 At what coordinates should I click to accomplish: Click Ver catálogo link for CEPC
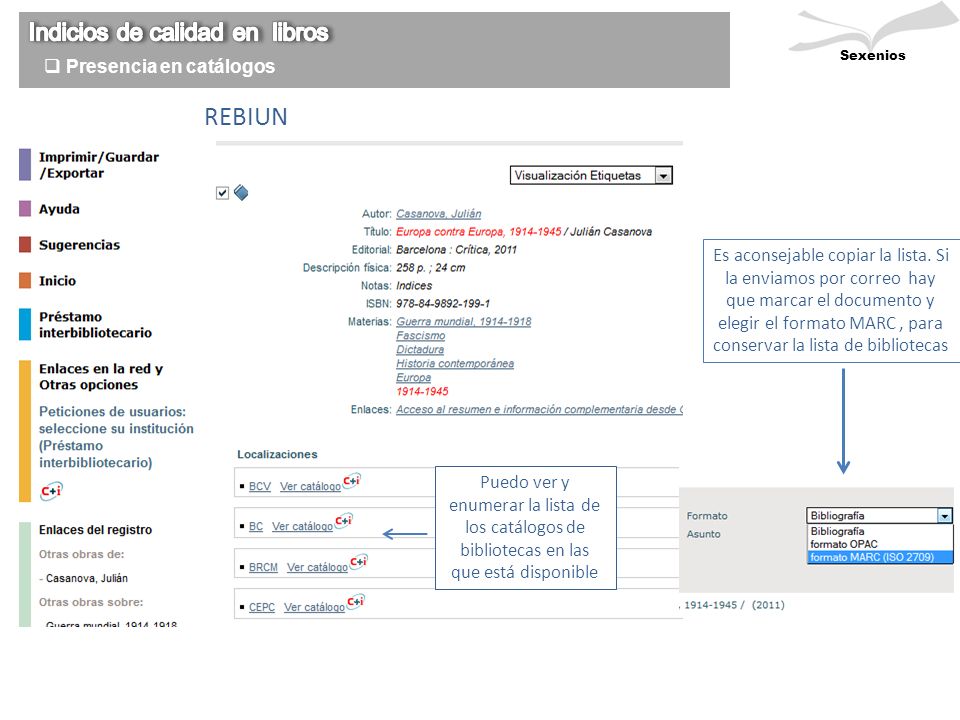coord(315,607)
